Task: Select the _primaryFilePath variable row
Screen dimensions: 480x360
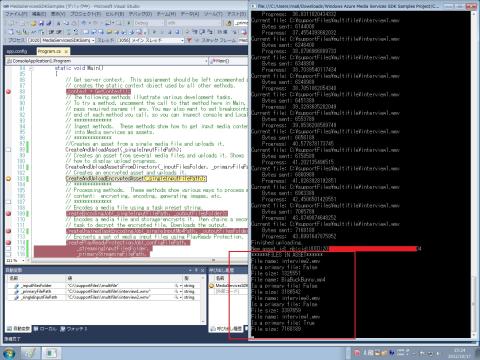Action: [x=104, y=292]
